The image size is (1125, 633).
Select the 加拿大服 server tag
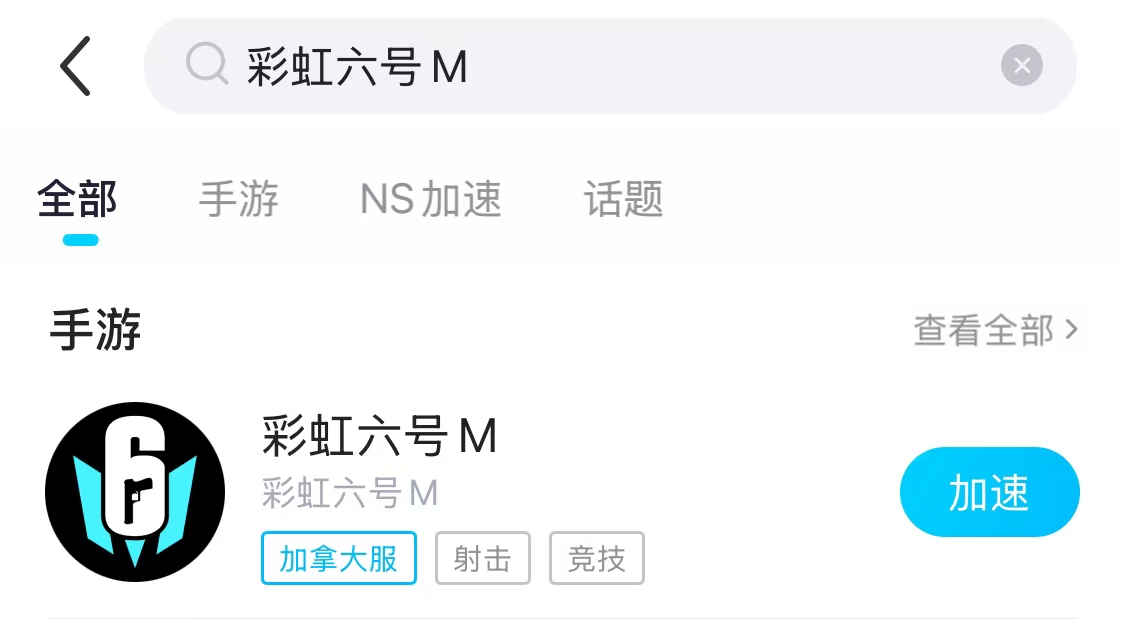[339, 558]
